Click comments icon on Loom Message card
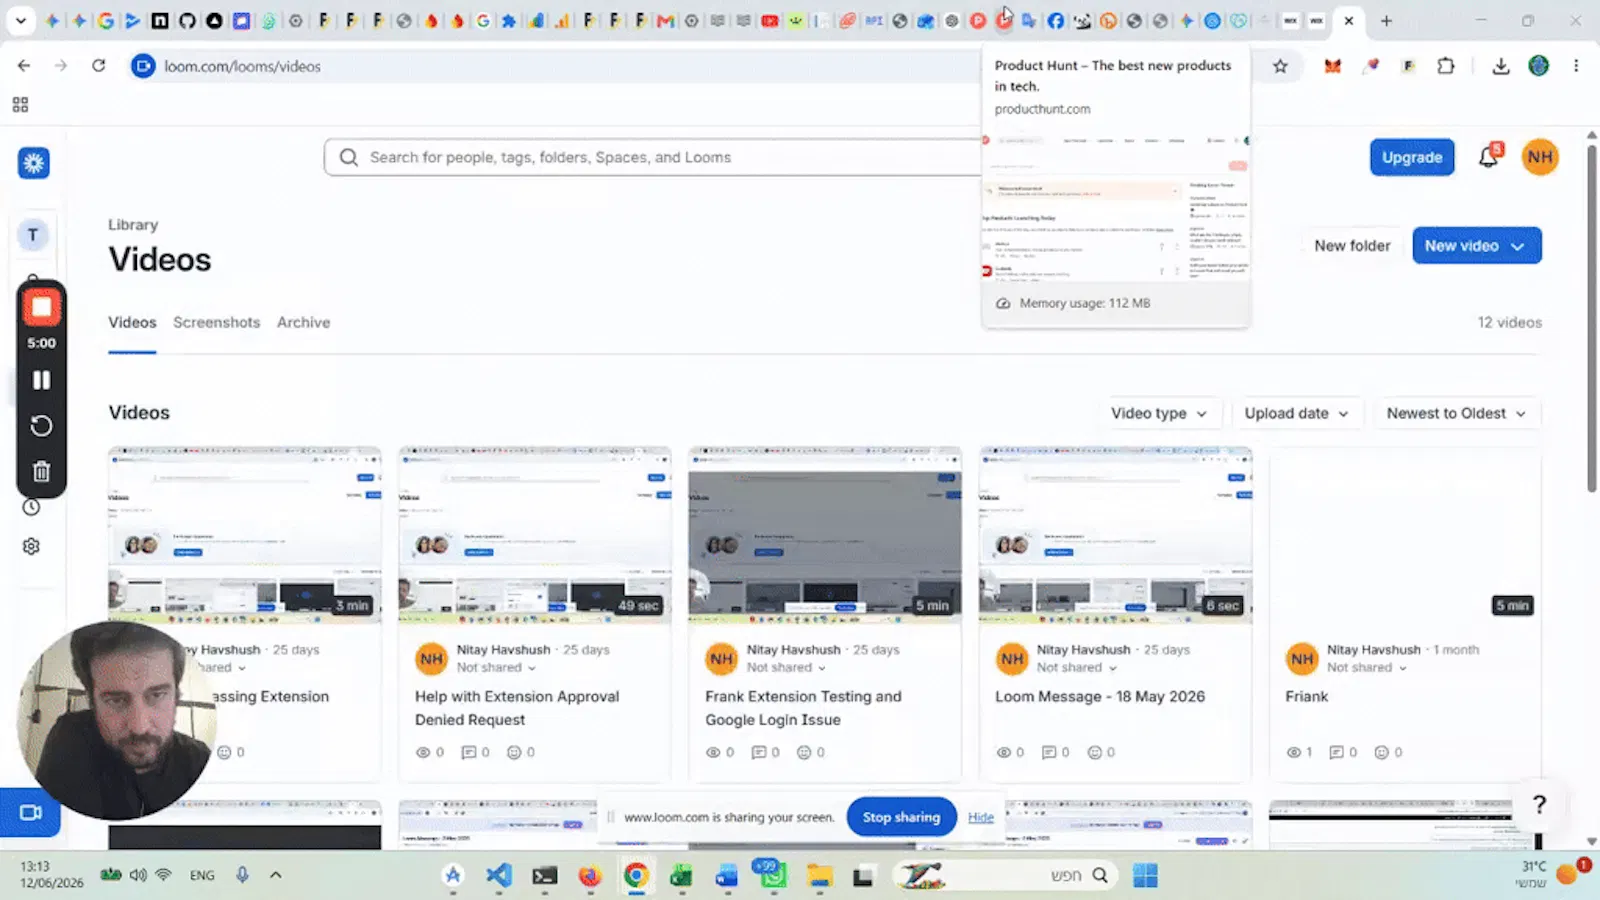This screenshot has width=1600, height=900. pyautogui.click(x=1048, y=752)
